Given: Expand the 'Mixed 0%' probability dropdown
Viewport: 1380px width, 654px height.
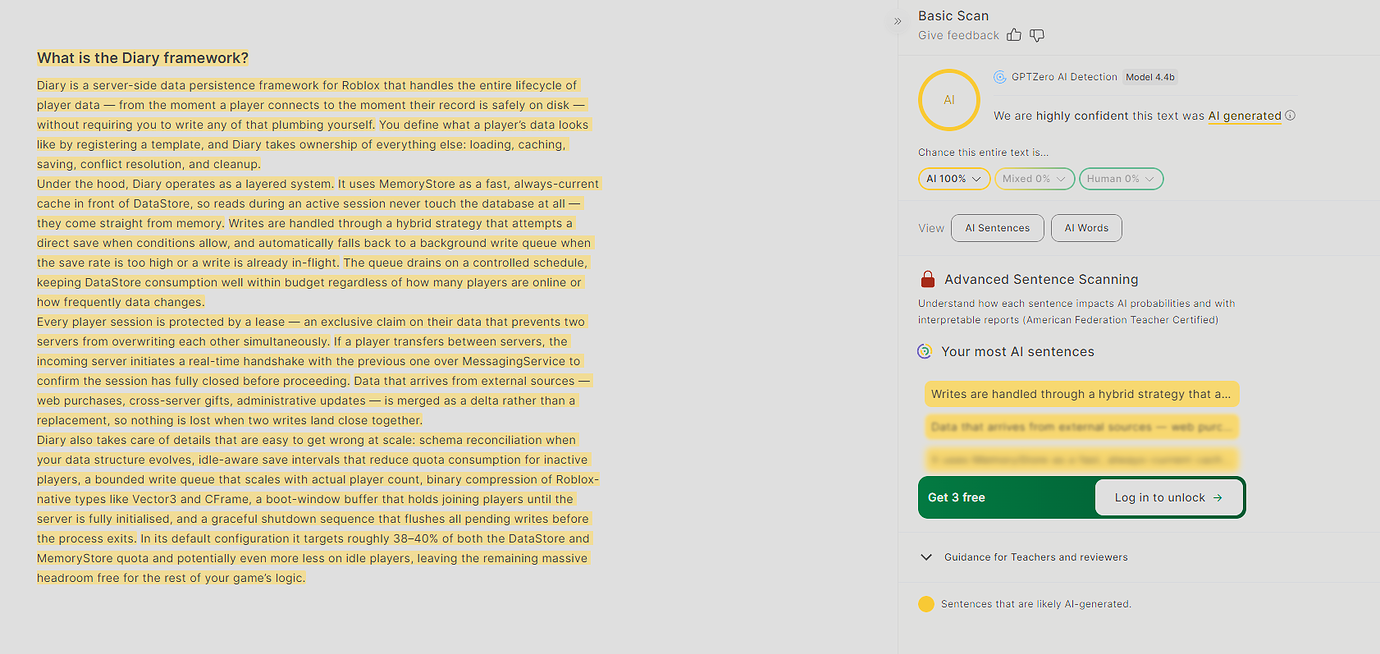Looking at the screenshot, I should 1034,179.
